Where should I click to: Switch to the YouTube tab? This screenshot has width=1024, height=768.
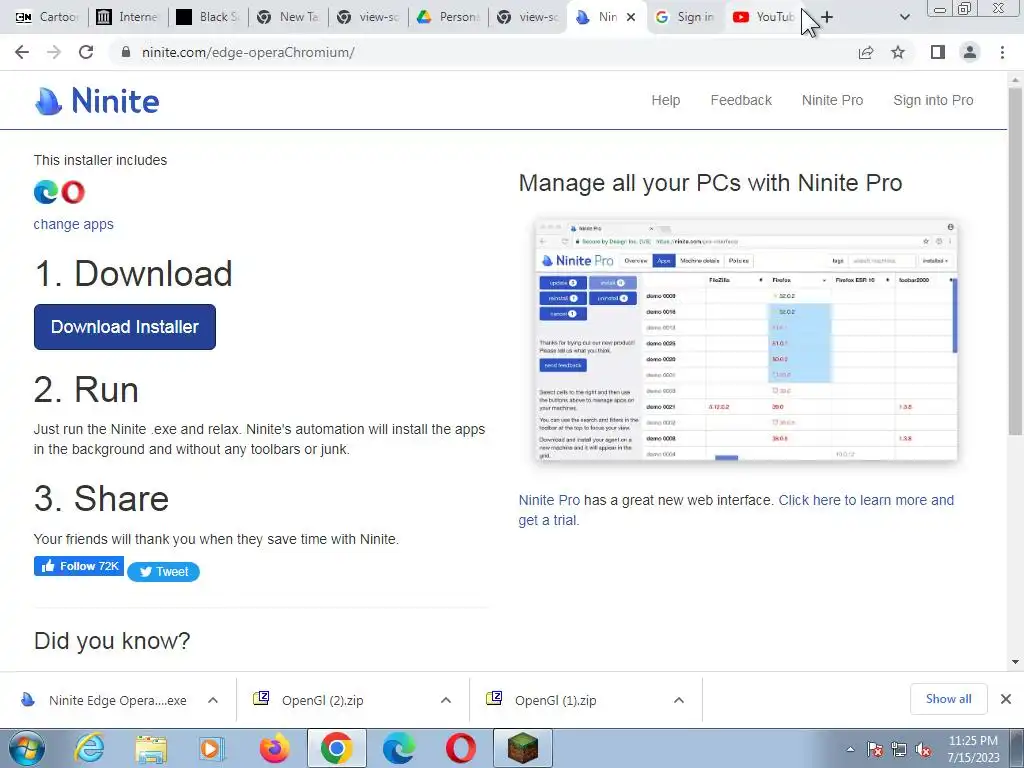pyautogui.click(x=763, y=17)
